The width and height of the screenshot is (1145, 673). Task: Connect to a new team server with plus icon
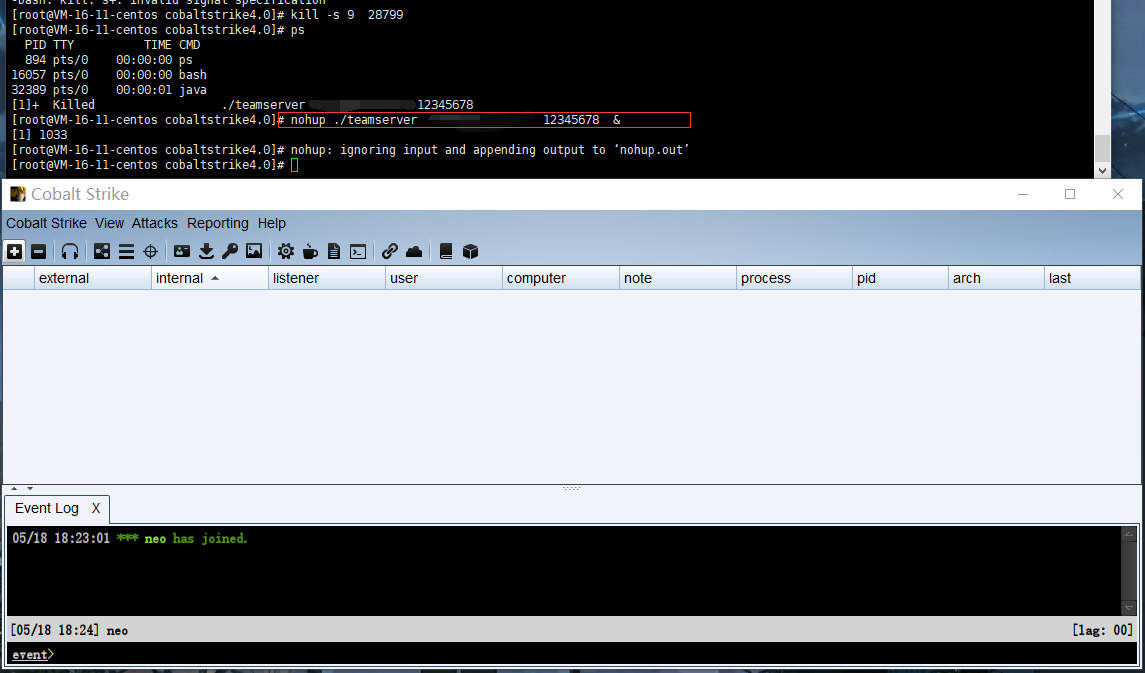14,252
